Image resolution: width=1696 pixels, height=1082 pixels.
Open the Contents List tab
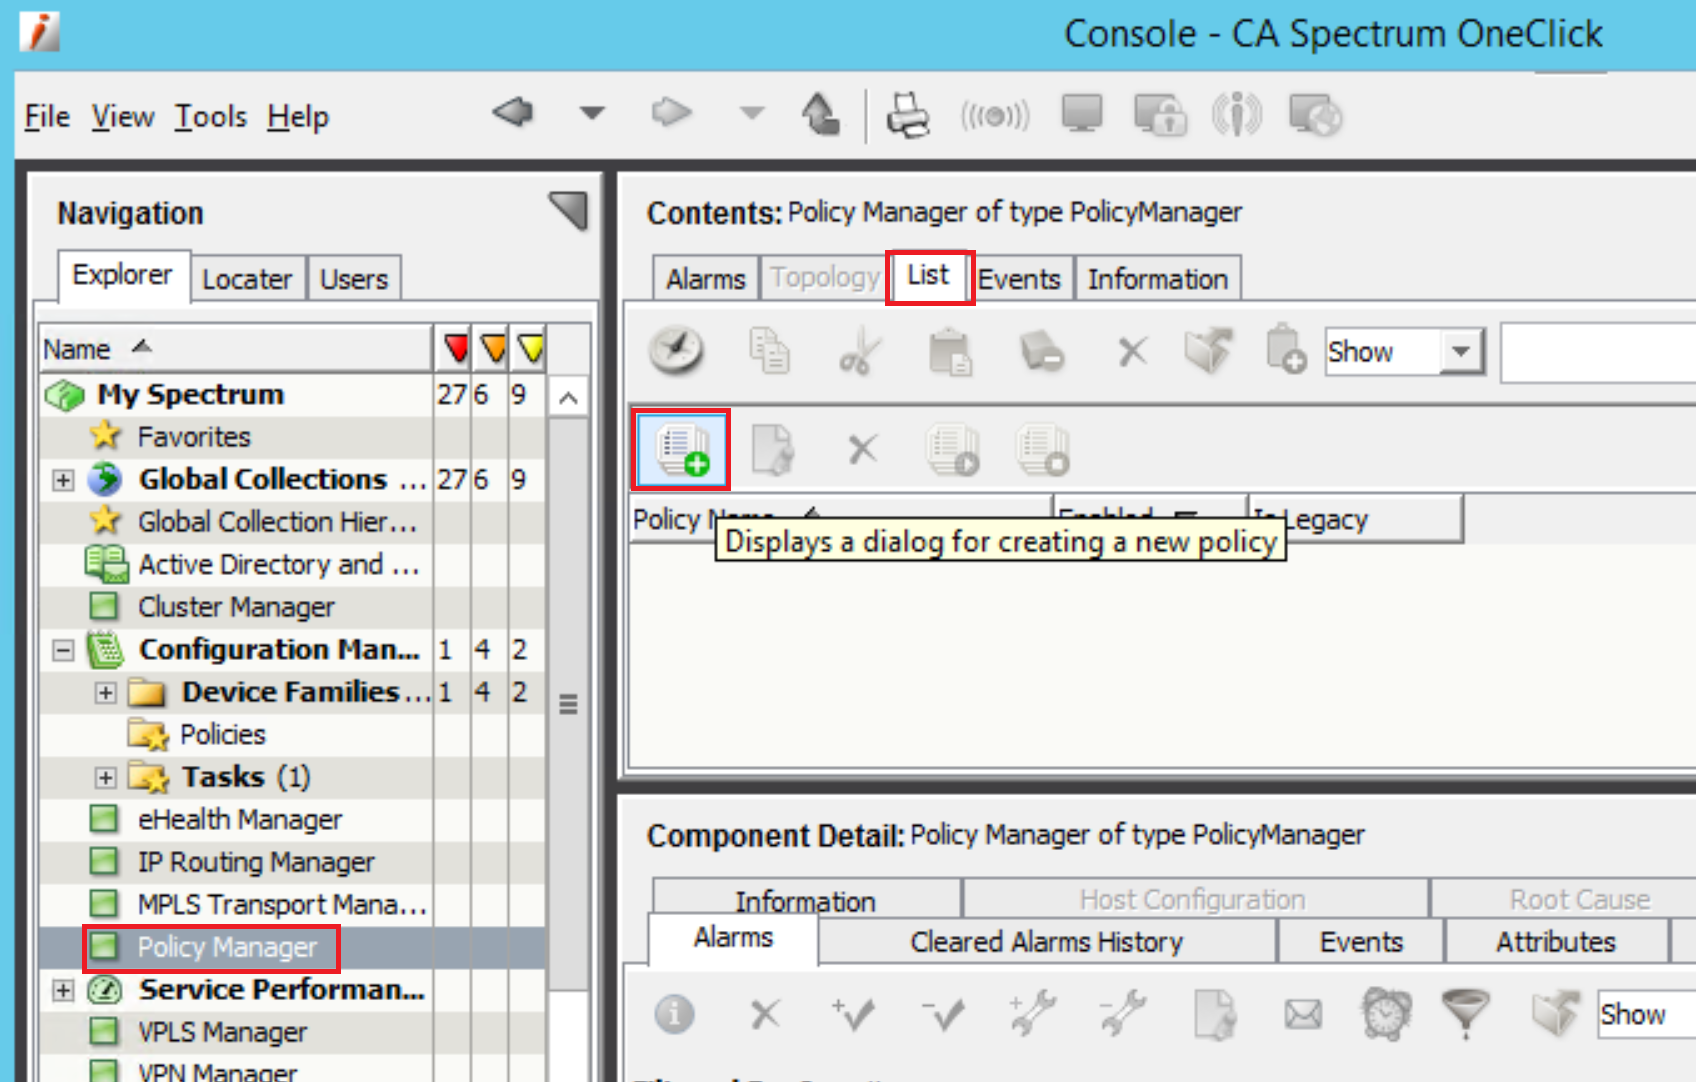(x=929, y=276)
